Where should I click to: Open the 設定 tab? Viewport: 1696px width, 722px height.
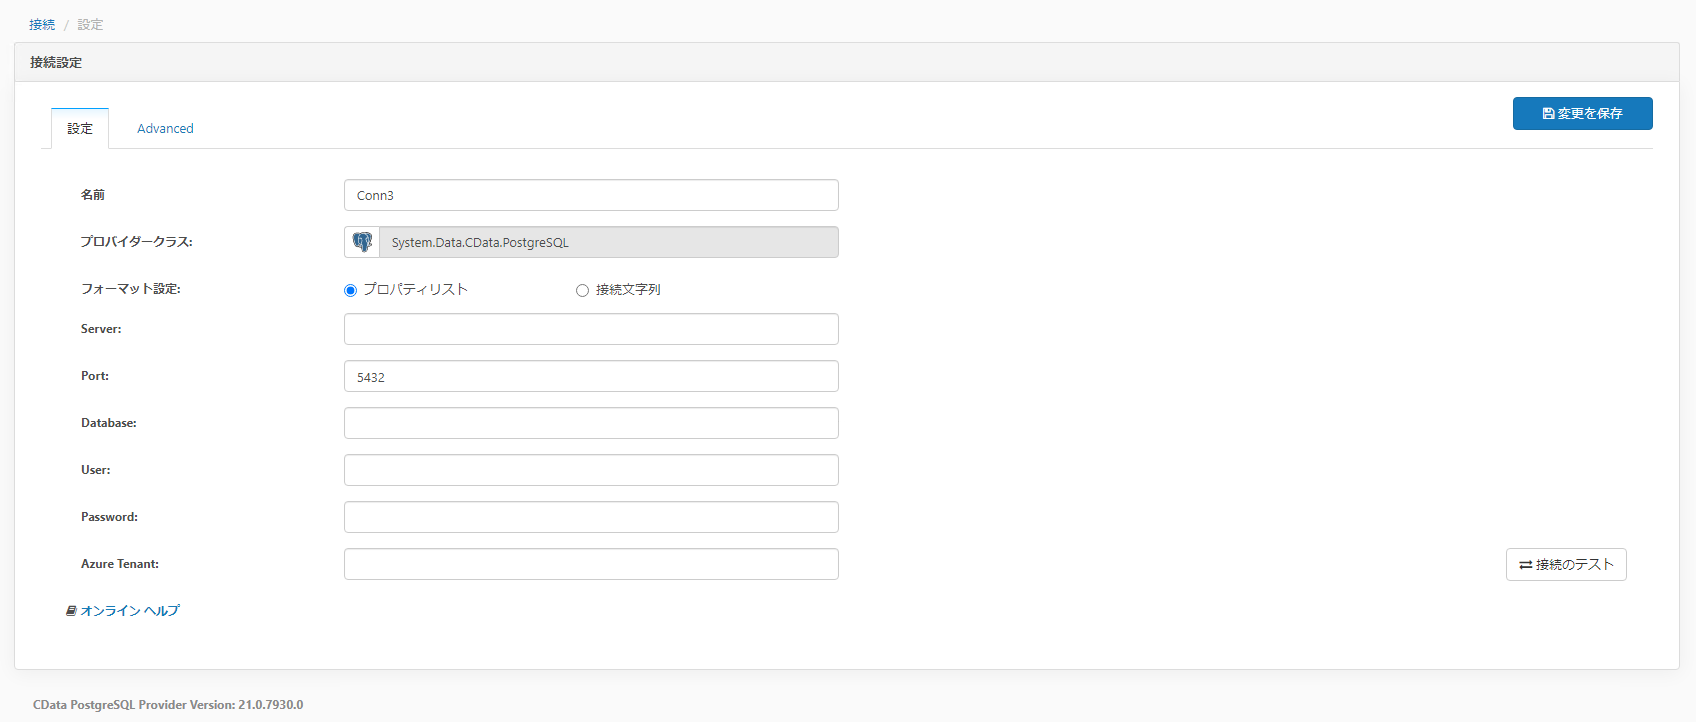click(x=80, y=129)
